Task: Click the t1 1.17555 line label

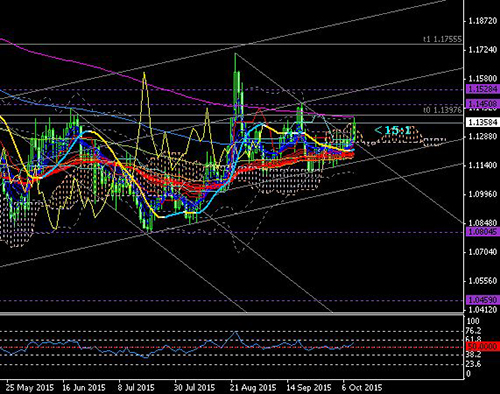Action: point(442,39)
